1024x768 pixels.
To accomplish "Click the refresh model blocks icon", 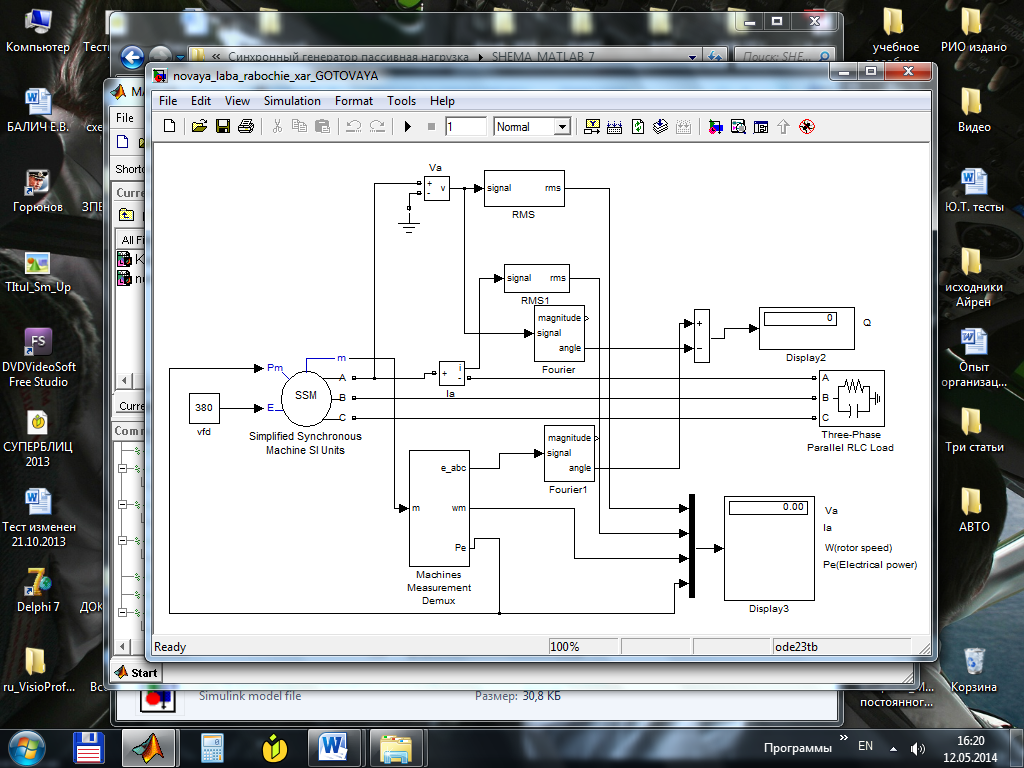I will click(637, 126).
